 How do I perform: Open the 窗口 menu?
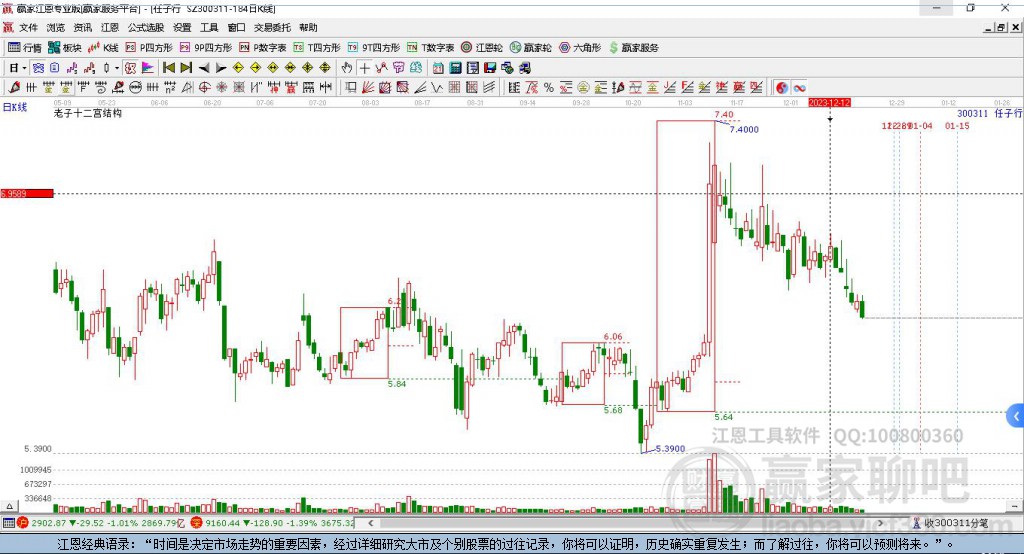236,27
